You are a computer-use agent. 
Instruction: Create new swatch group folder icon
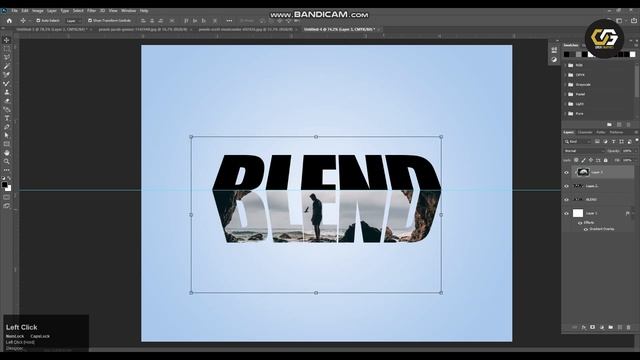[609, 124]
